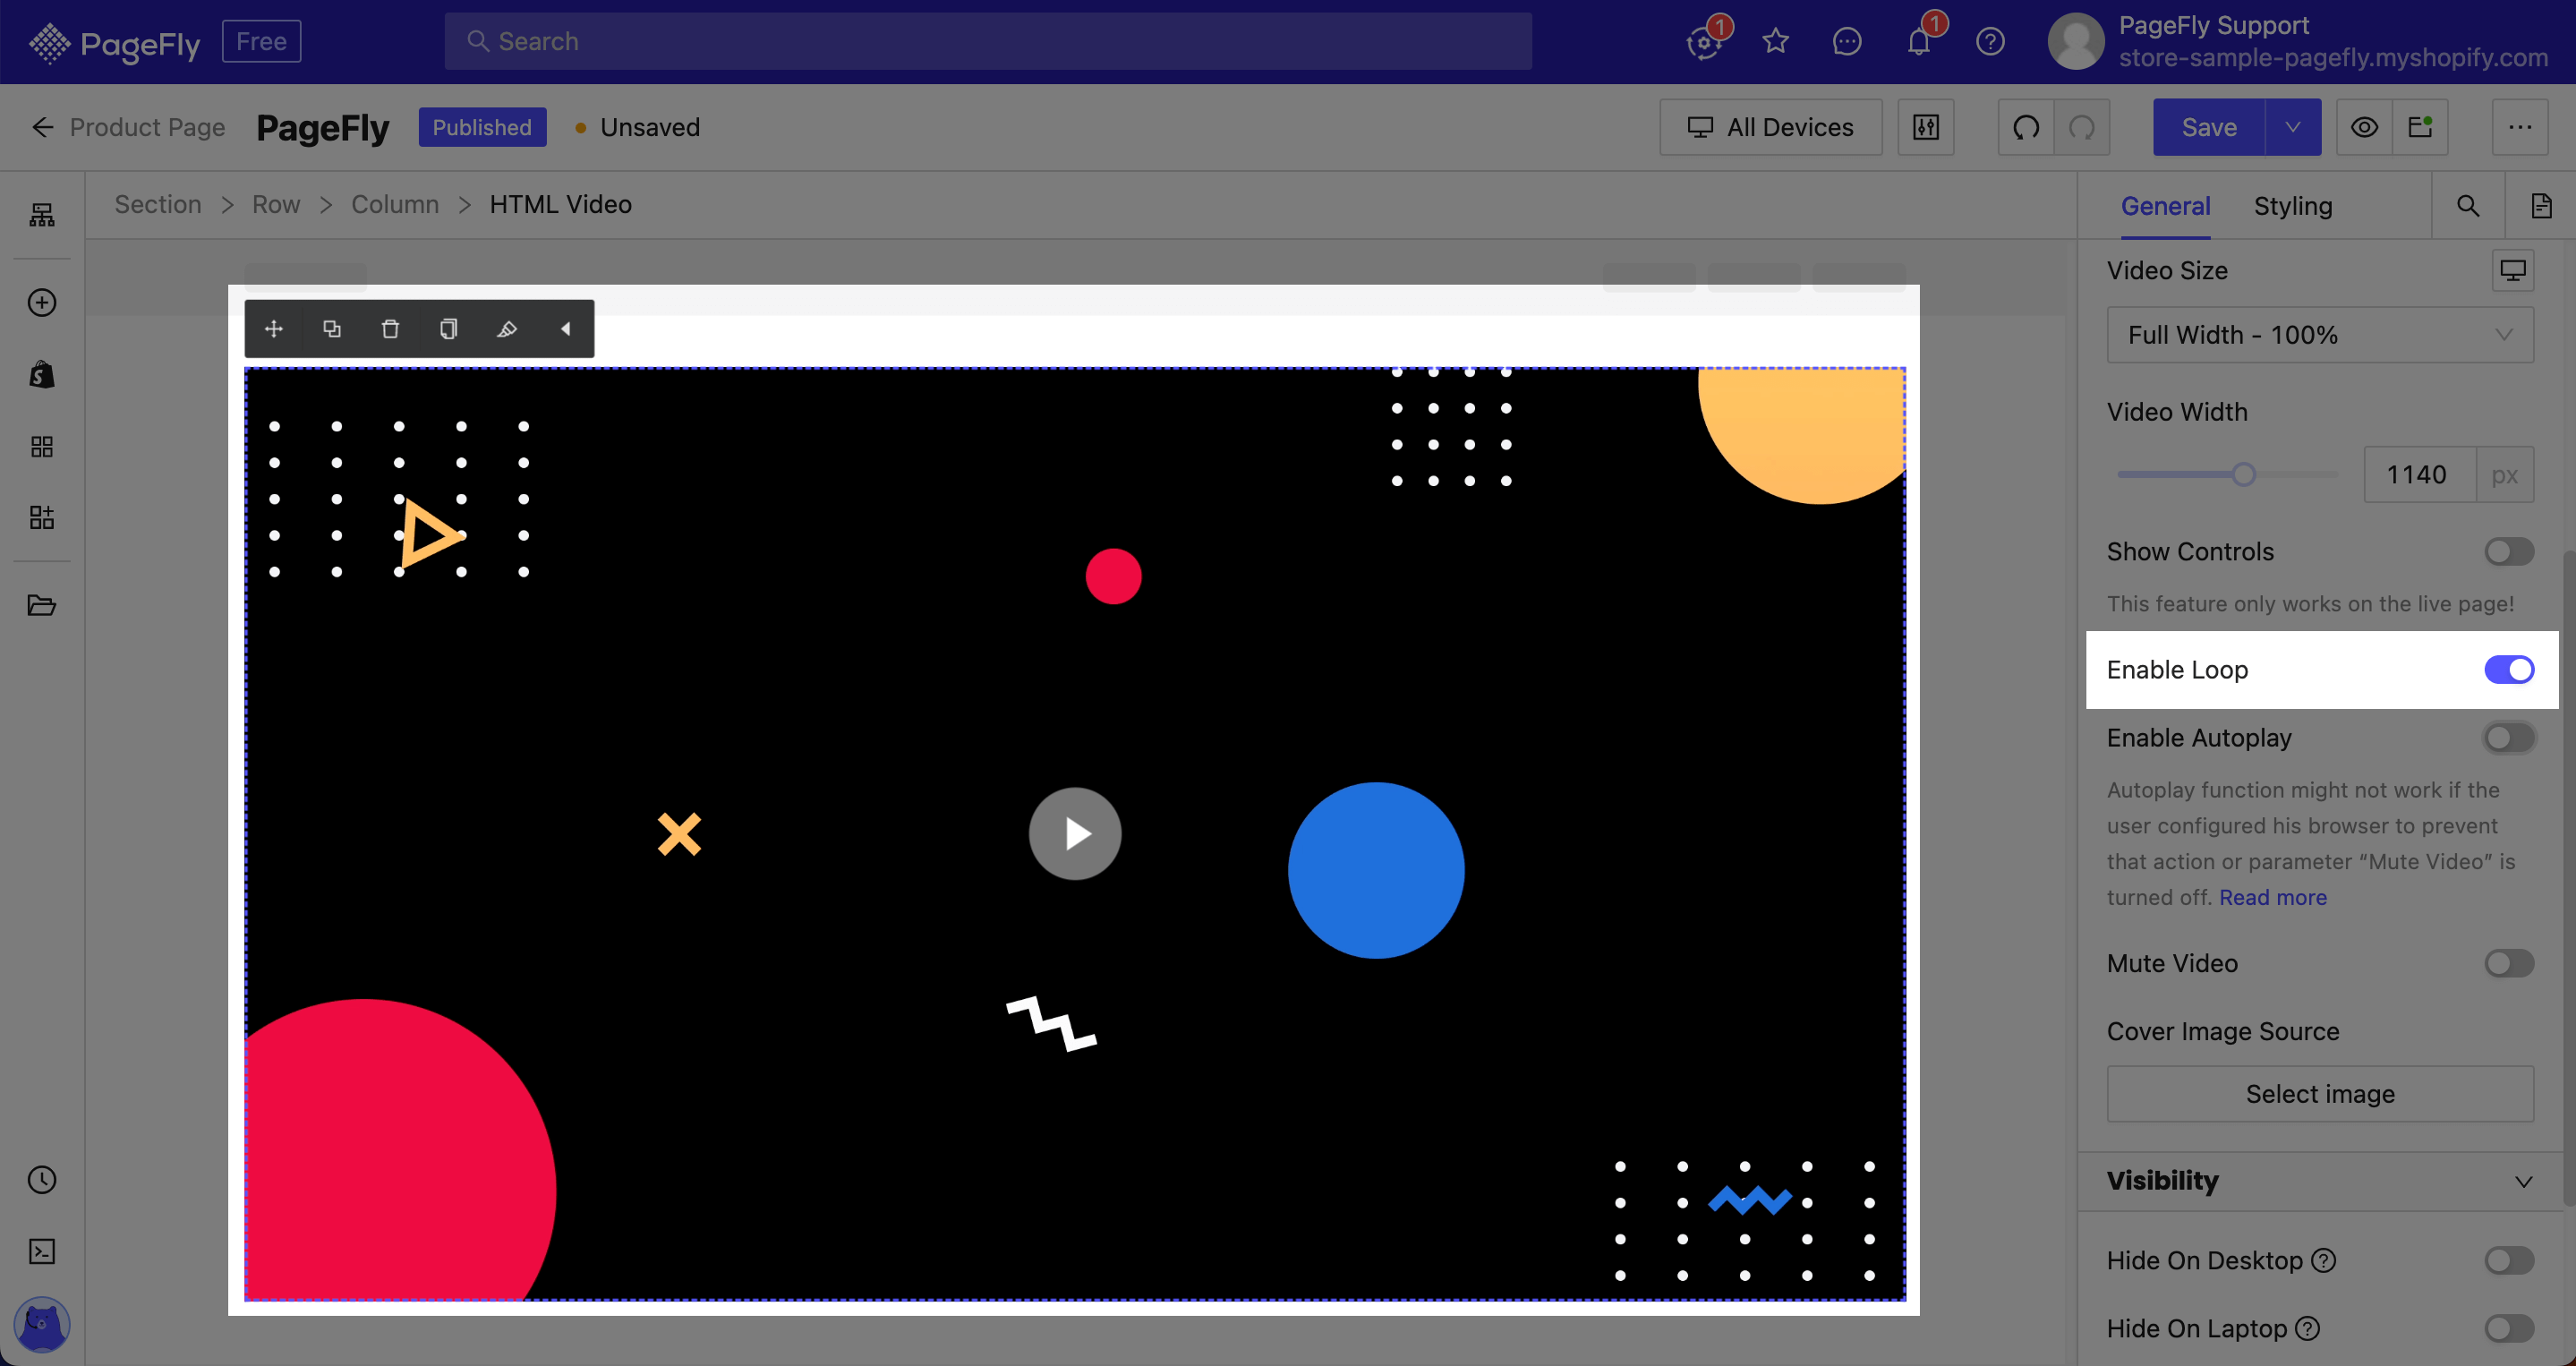Click the mascot avatar at sidebar bottom
The image size is (2576, 1366).
pyautogui.click(x=42, y=1325)
